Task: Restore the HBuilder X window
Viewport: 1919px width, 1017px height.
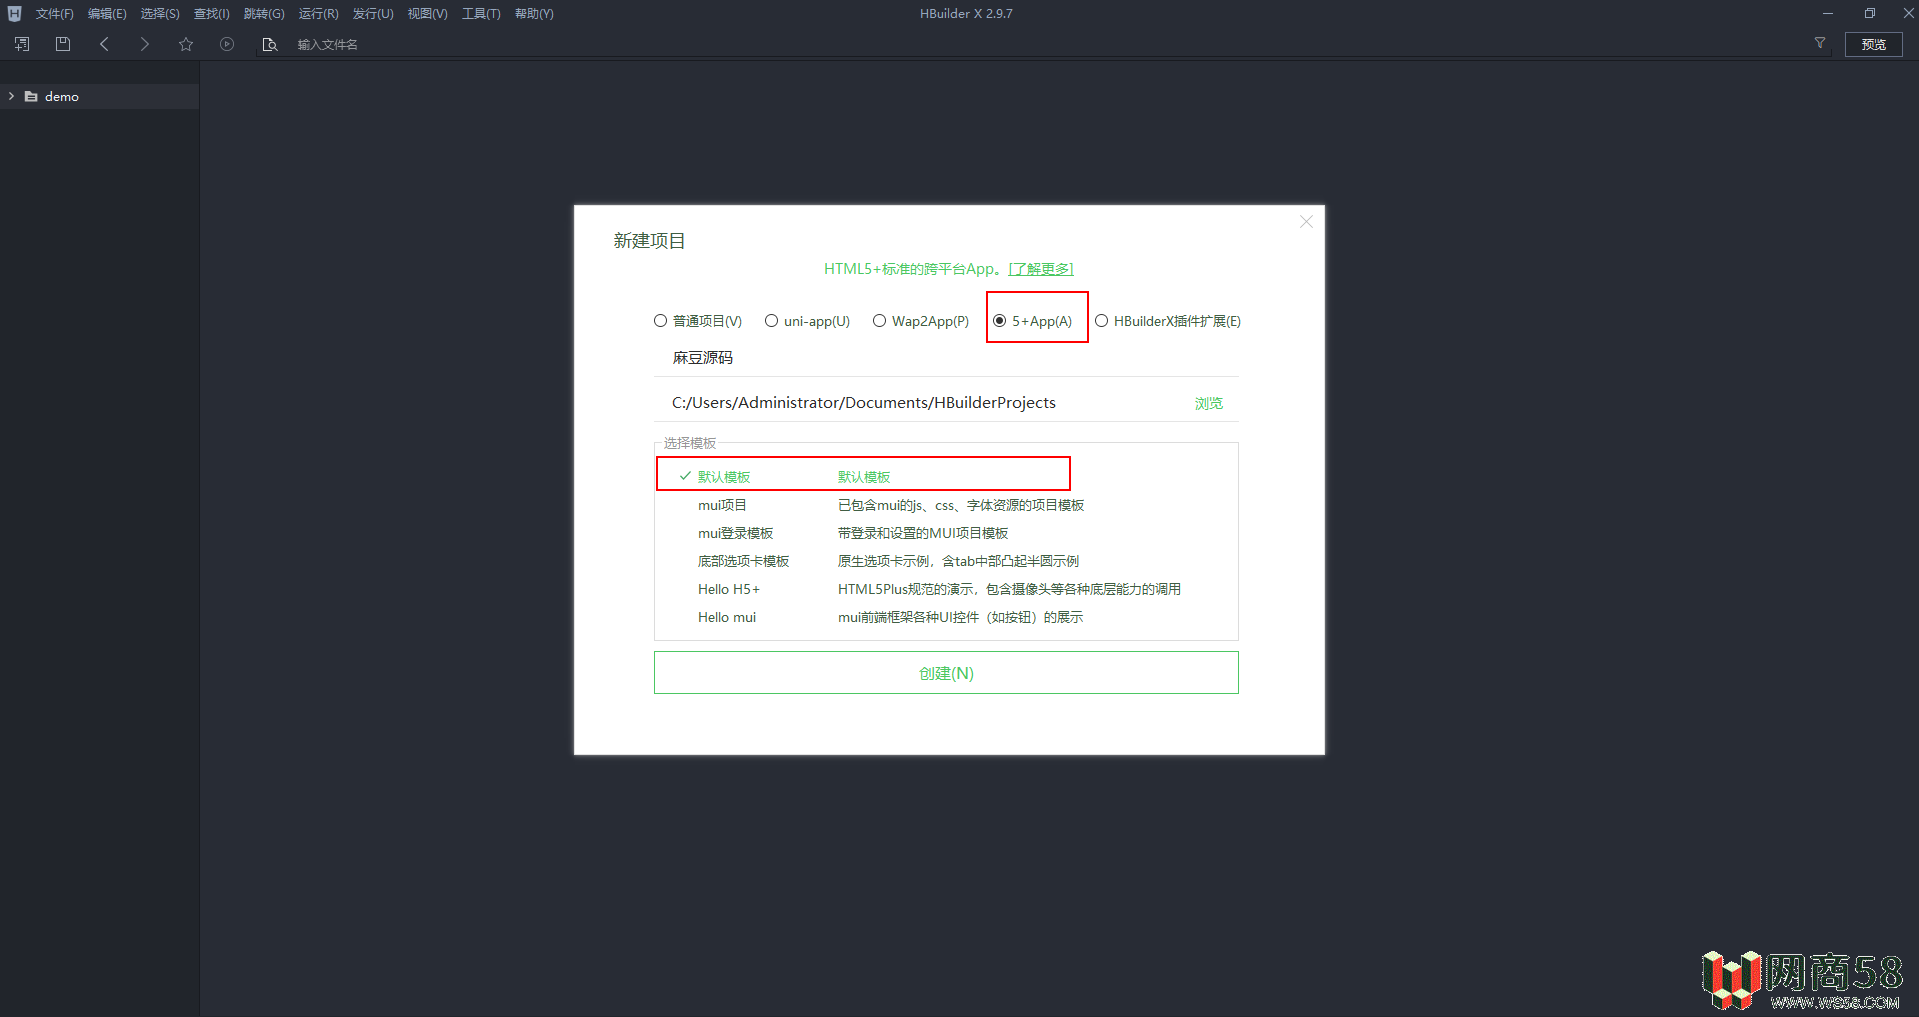Action: [x=1869, y=13]
